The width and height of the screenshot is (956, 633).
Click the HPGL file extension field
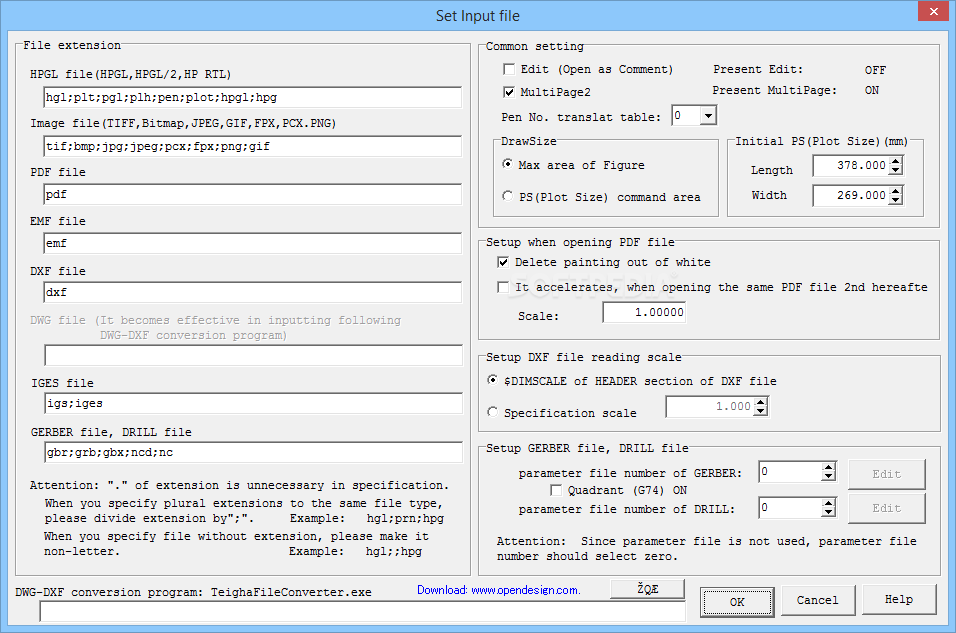coord(252,97)
